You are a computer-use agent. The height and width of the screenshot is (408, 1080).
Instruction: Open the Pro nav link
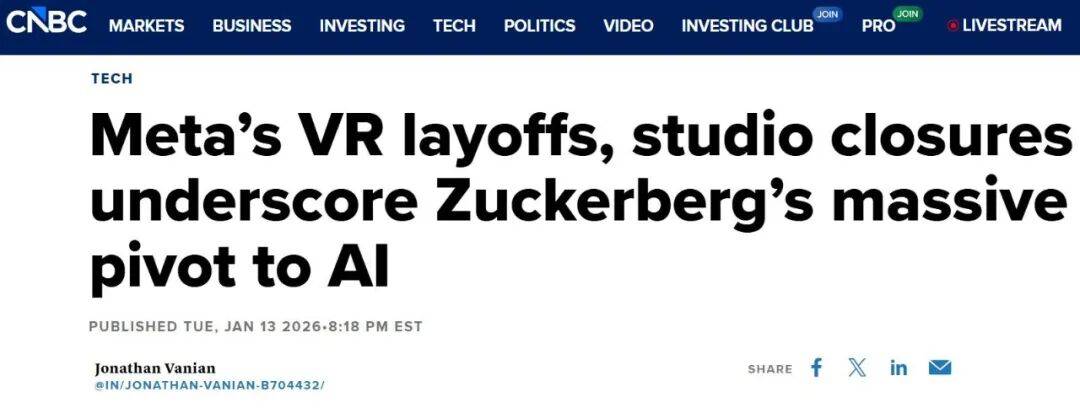(x=878, y=27)
